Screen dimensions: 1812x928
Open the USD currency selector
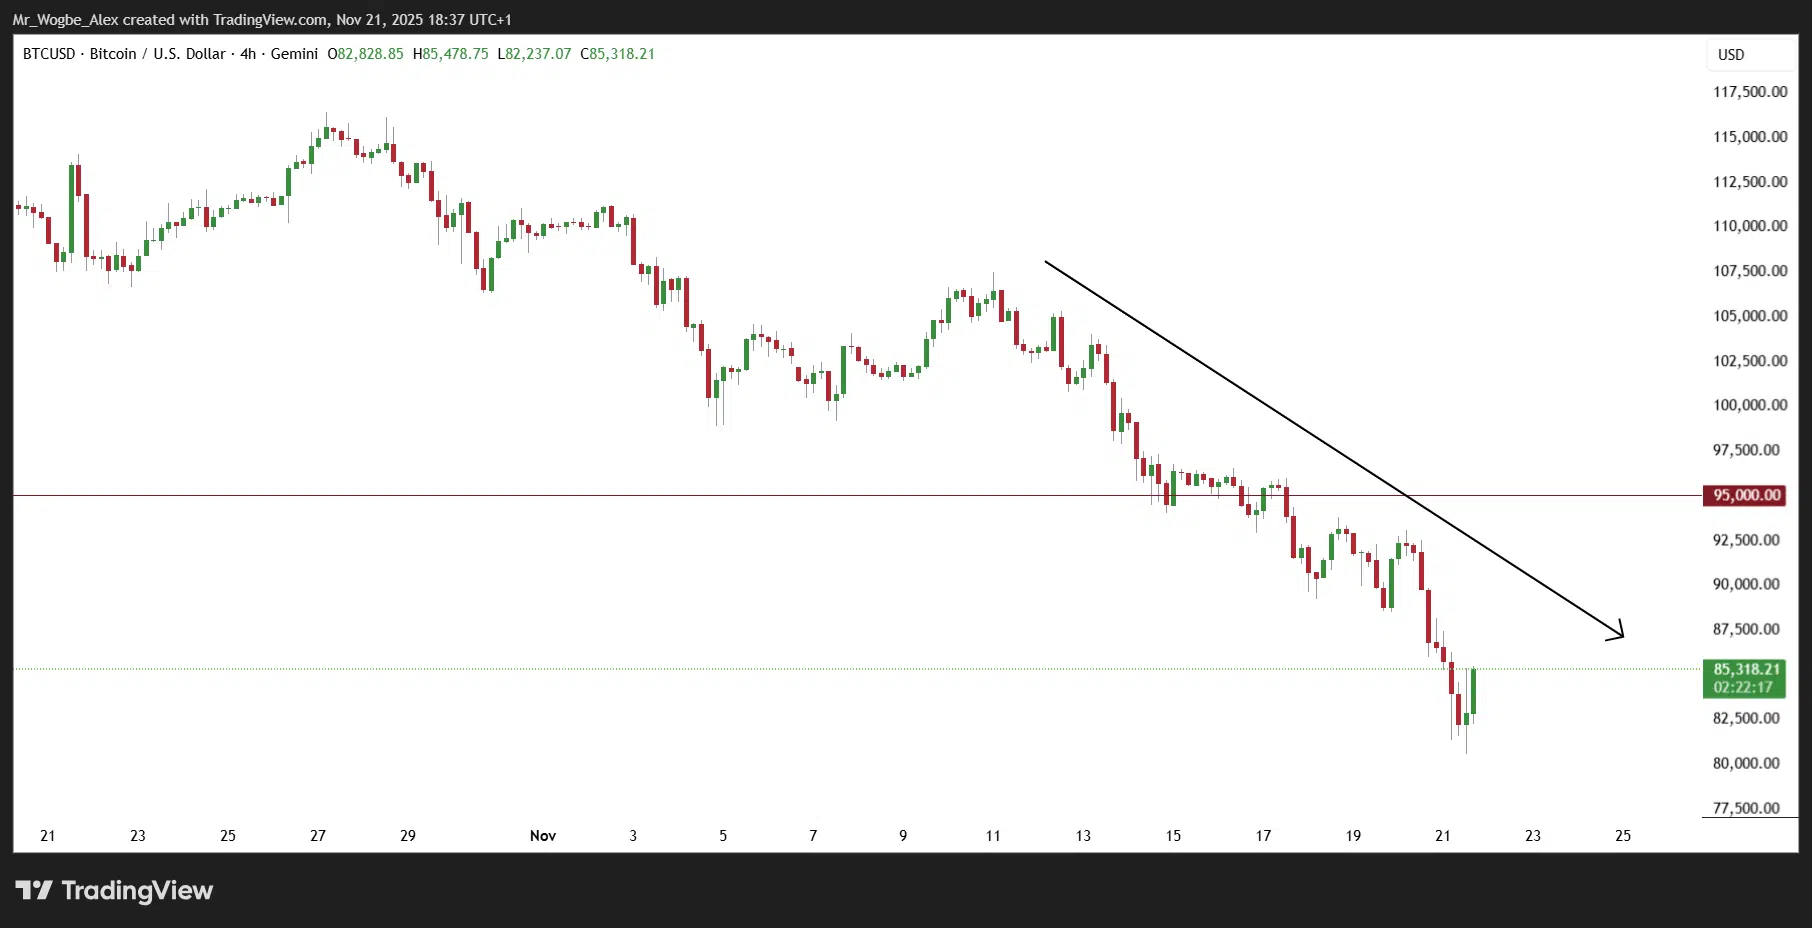click(x=1731, y=55)
